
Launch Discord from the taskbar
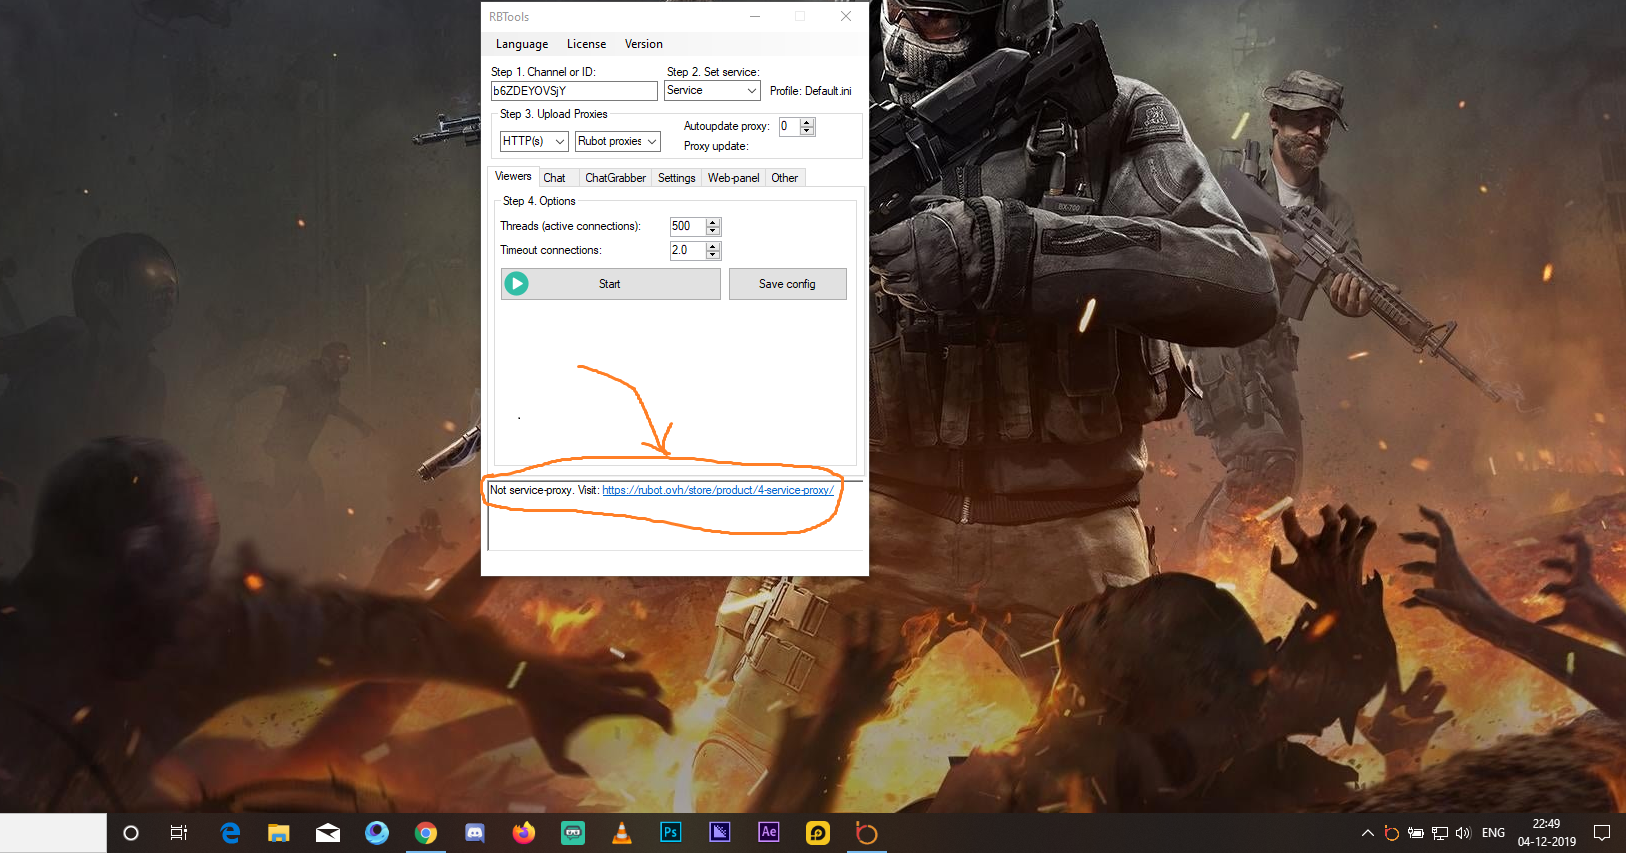coord(475,833)
